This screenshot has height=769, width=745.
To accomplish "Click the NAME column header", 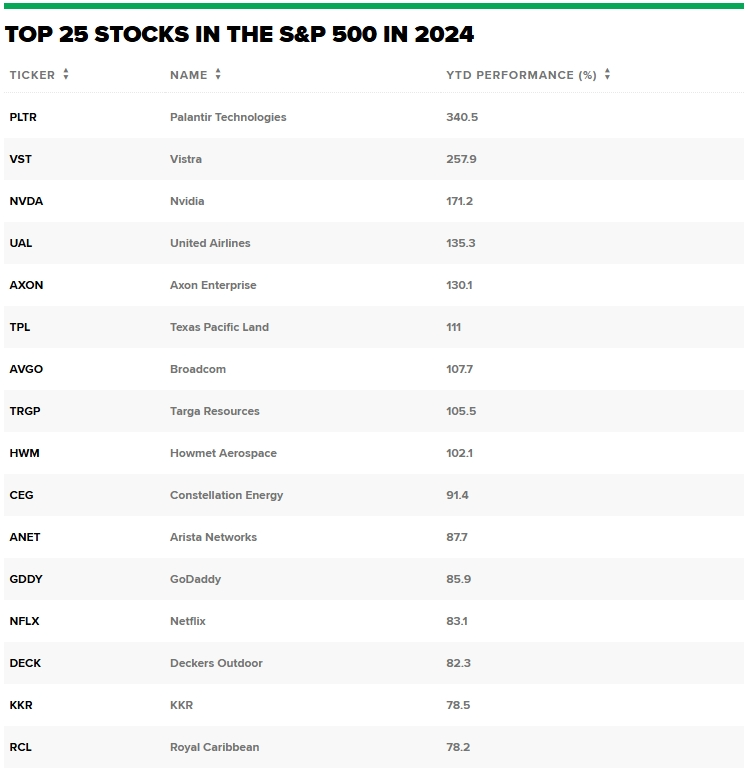I will [x=189, y=75].
